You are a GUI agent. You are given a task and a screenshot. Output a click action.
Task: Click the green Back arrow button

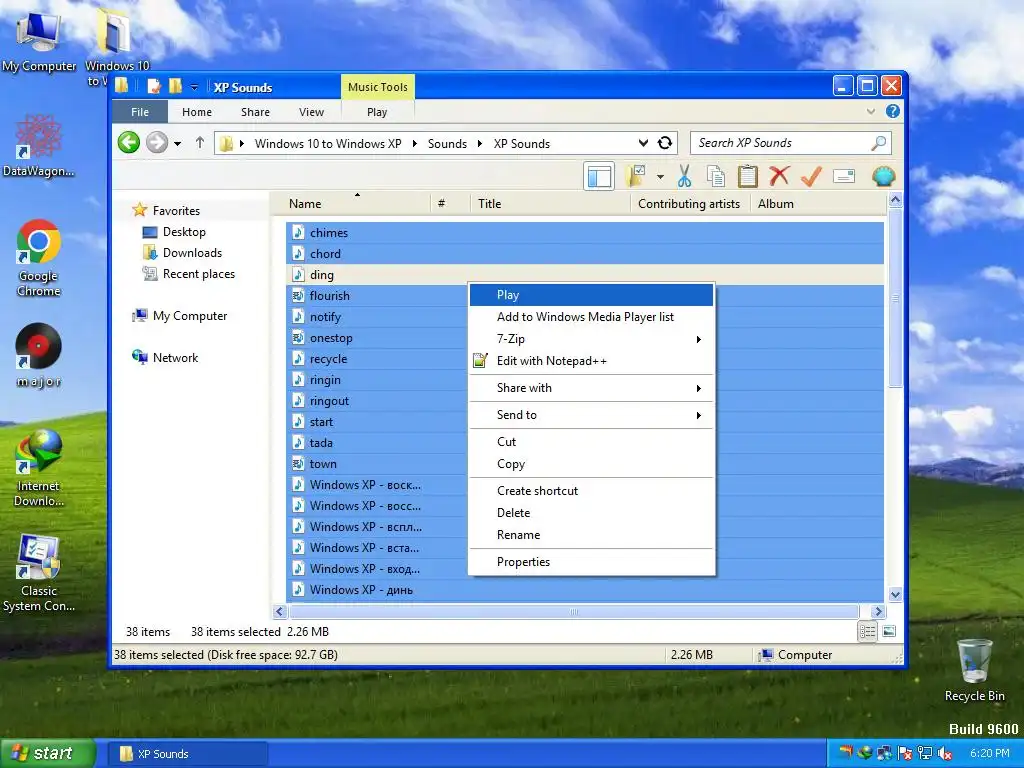click(x=129, y=142)
